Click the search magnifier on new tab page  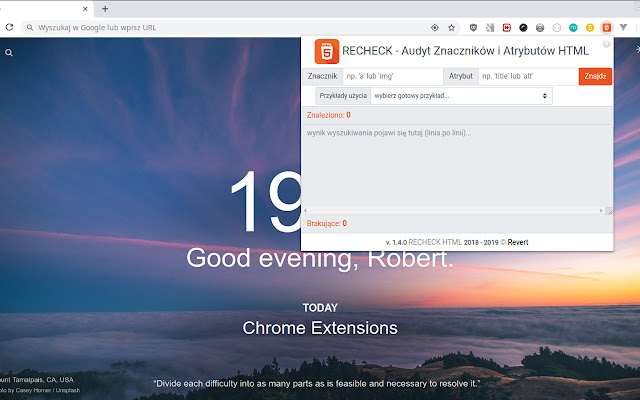[x=9, y=52]
